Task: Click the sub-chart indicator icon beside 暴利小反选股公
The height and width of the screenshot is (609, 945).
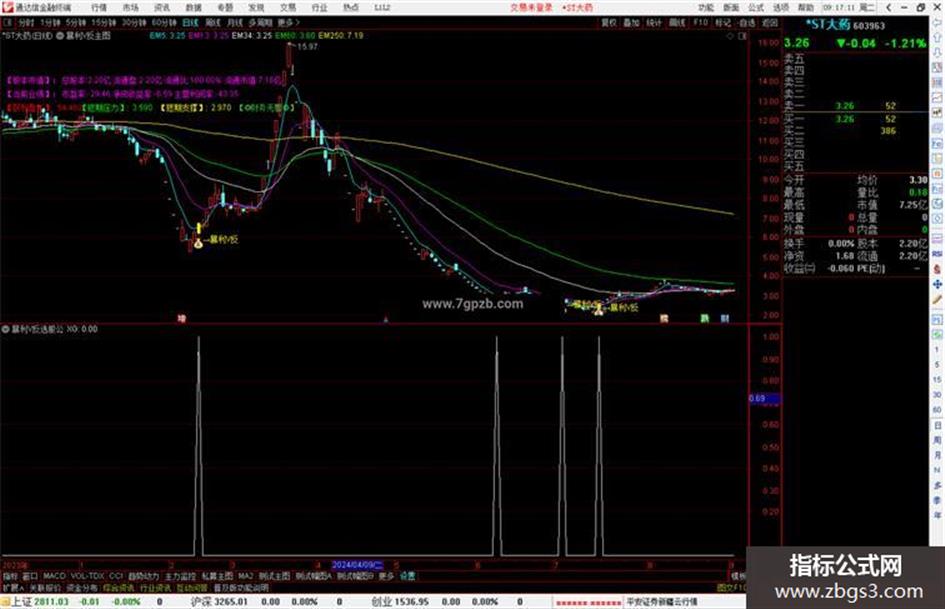Action: (5, 329)
